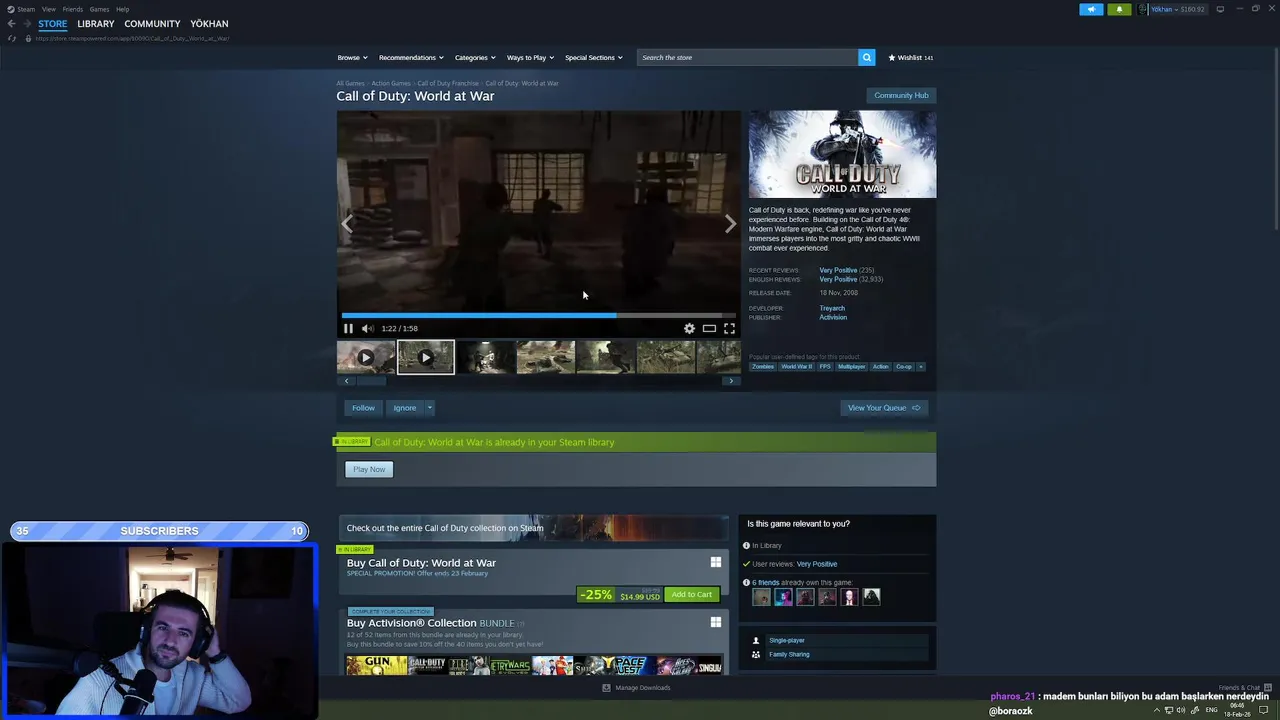Click the Single-player feature icon
This screenshot has height=720, width=1280.
click(755, 640)
